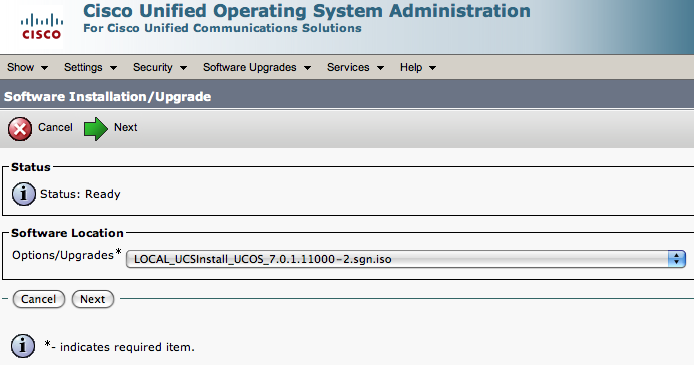This screenshot has width=694, height=365.
Task: Click the dropdown stepper arrows for Options/Upgrades
Action: pyautogui.click(x=677, y=259)
